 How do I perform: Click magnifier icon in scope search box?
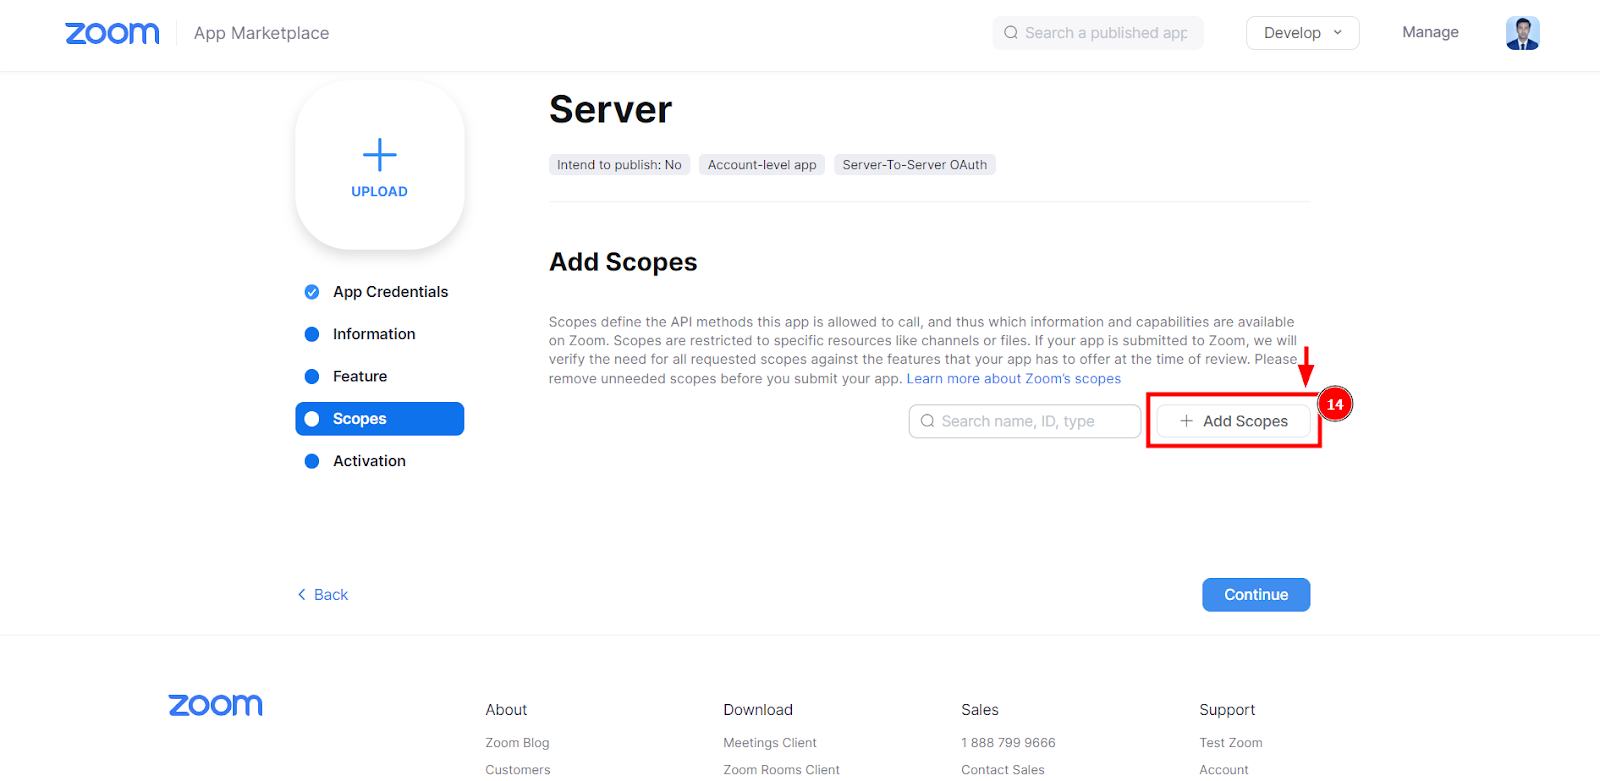(928, 421)
